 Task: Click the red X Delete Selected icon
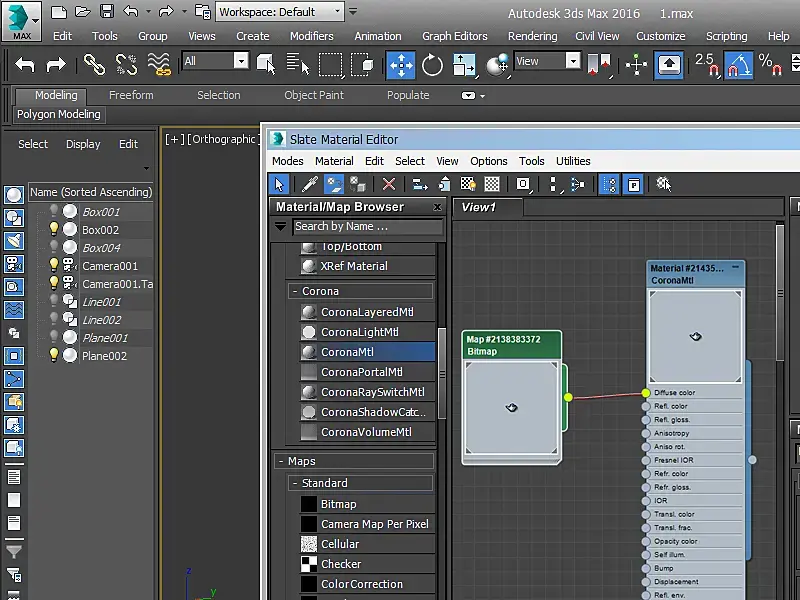point(389,185)
